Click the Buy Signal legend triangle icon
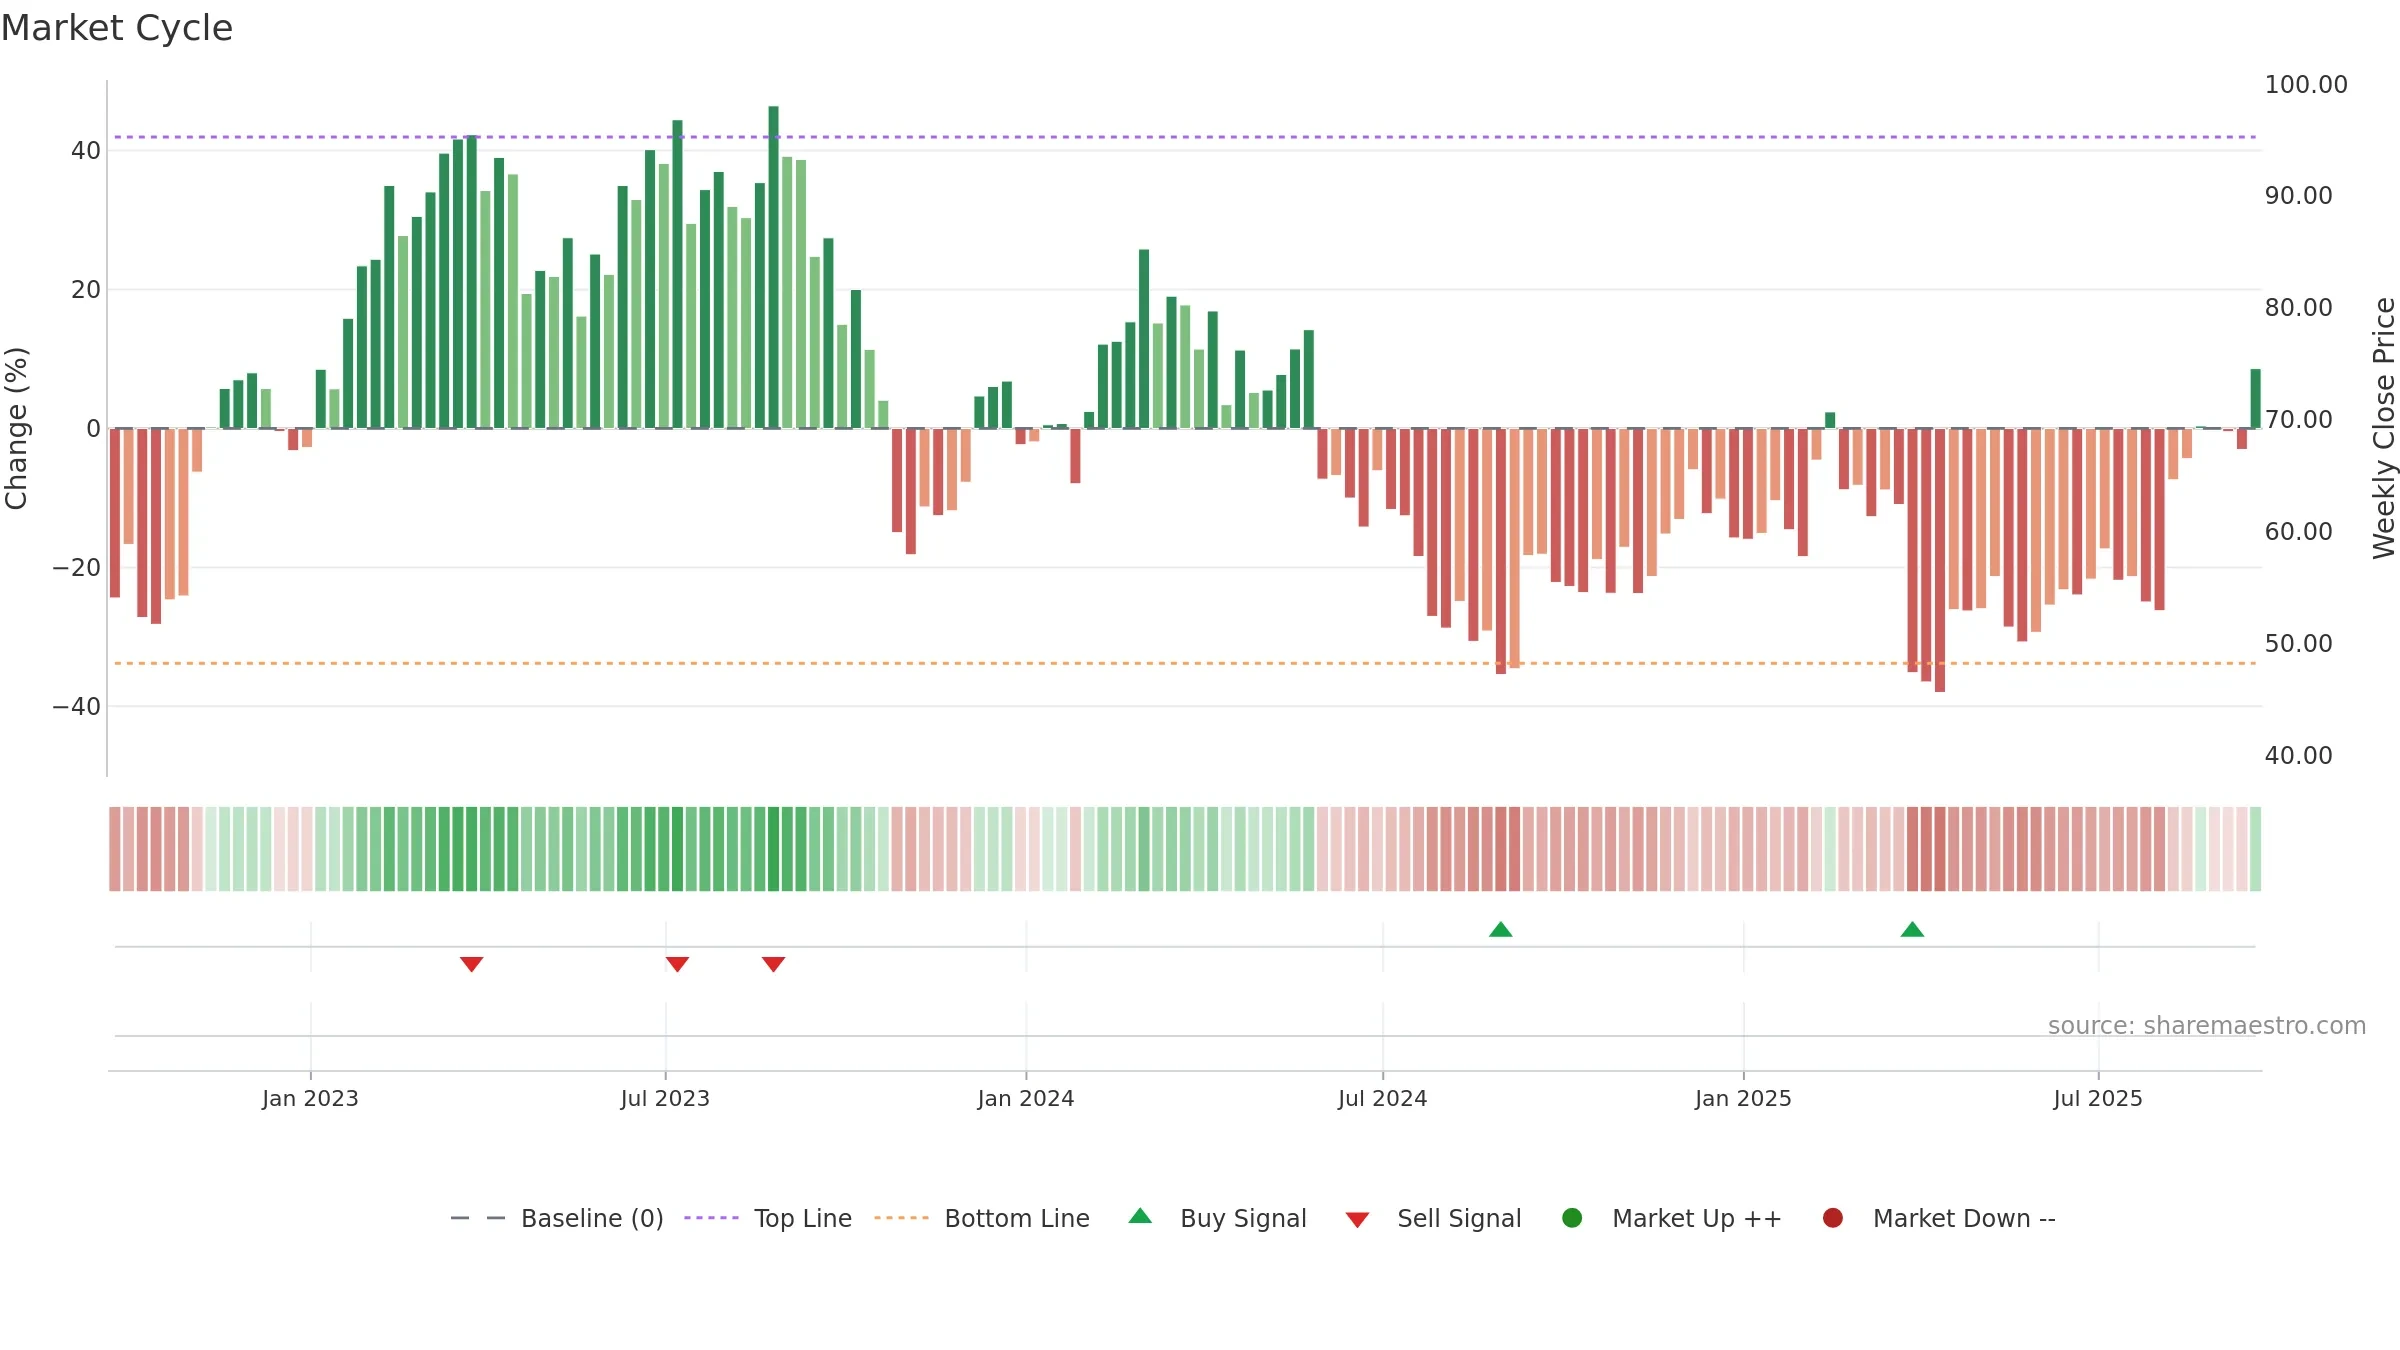The image size is (2400, 1350). tap(1140, 1216)
